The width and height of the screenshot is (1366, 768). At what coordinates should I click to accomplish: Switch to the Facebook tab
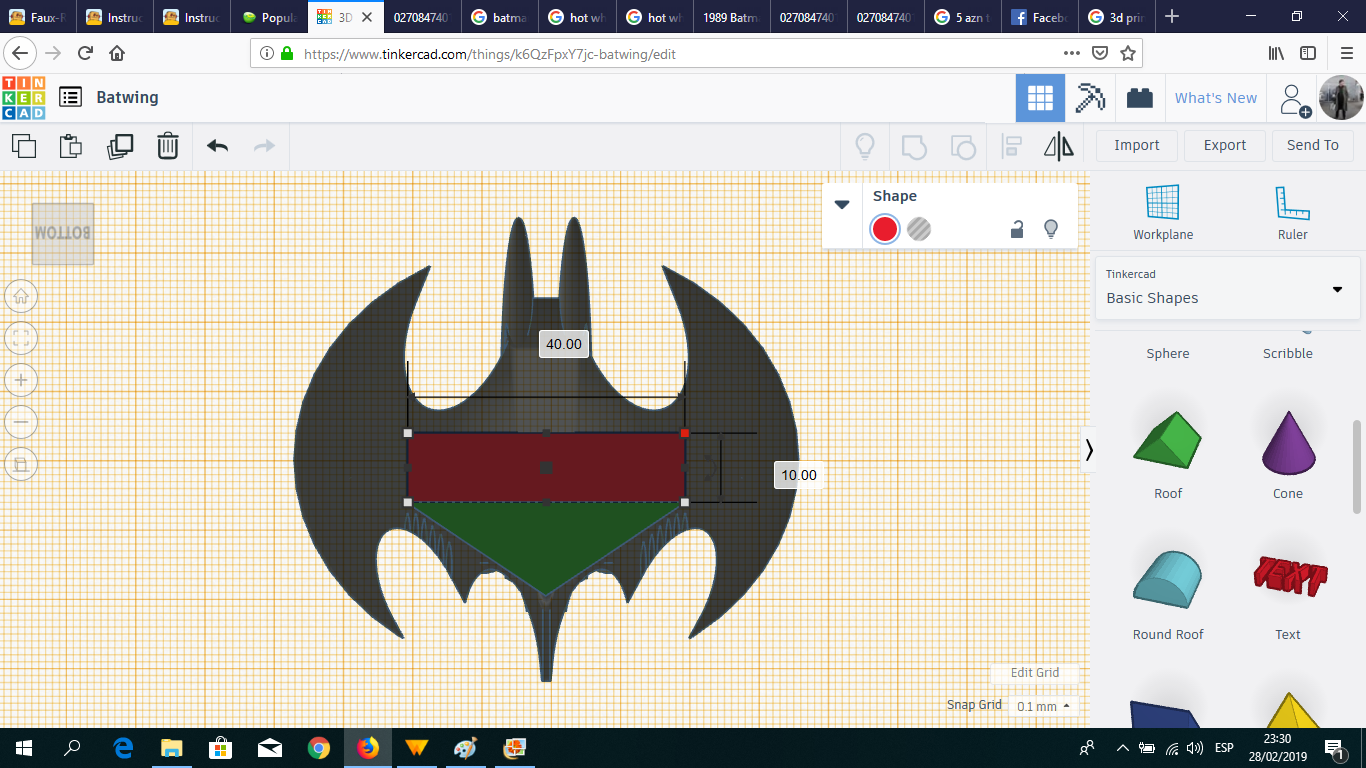tap(1041, 17)
